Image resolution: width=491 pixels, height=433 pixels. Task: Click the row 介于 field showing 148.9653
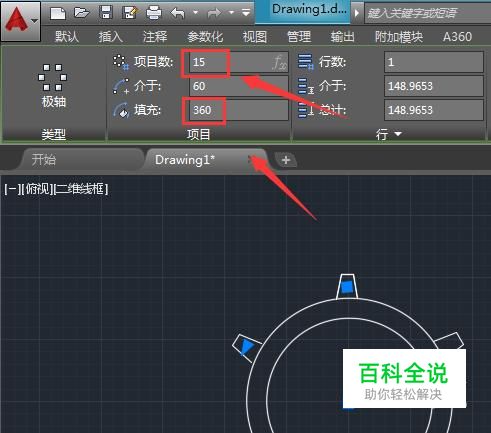[x=434, y=86]
